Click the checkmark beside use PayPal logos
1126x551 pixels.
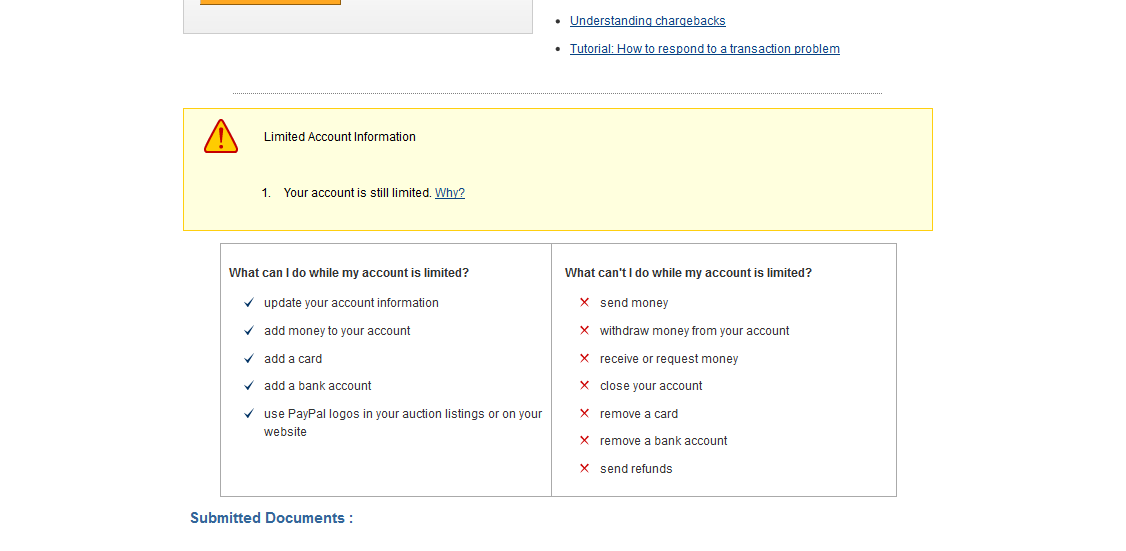[x=249, y=414]
